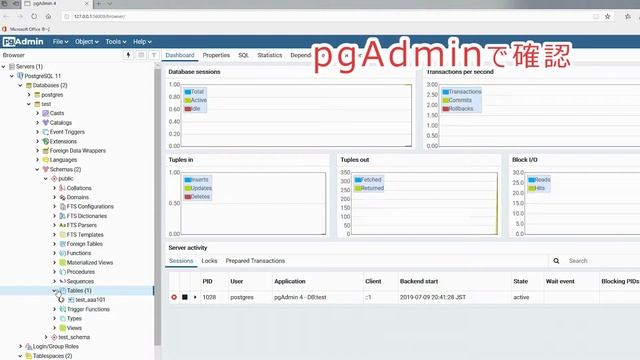The width and height of the screenshot is (640, 360).
Task: Cancel active query with the black square icon
Action: (x=185, y=297)
